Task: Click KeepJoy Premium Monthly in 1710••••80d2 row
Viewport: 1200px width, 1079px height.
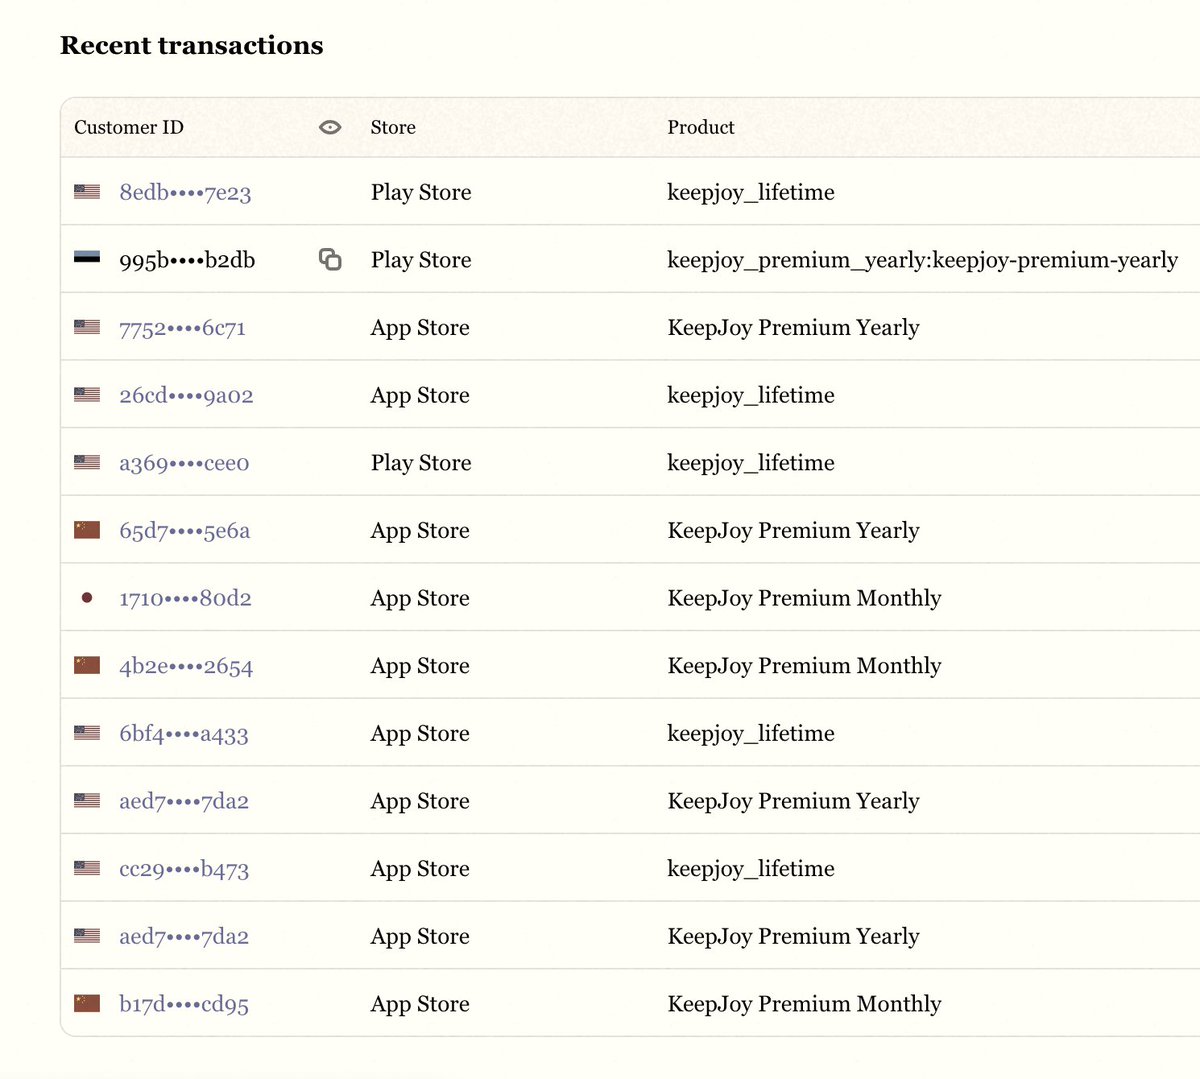Action: pyautogui.click(x=804, y=598)
